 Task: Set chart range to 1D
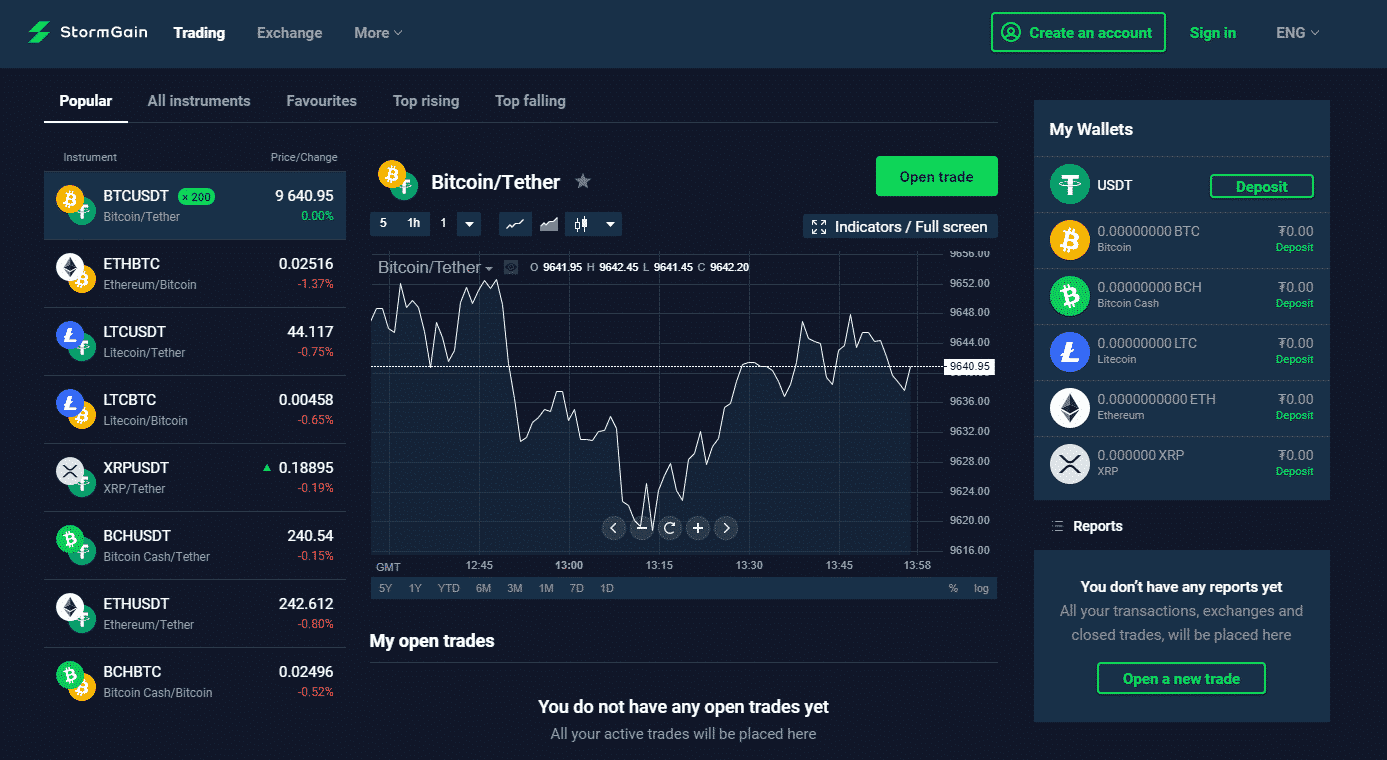click(606, 588)
